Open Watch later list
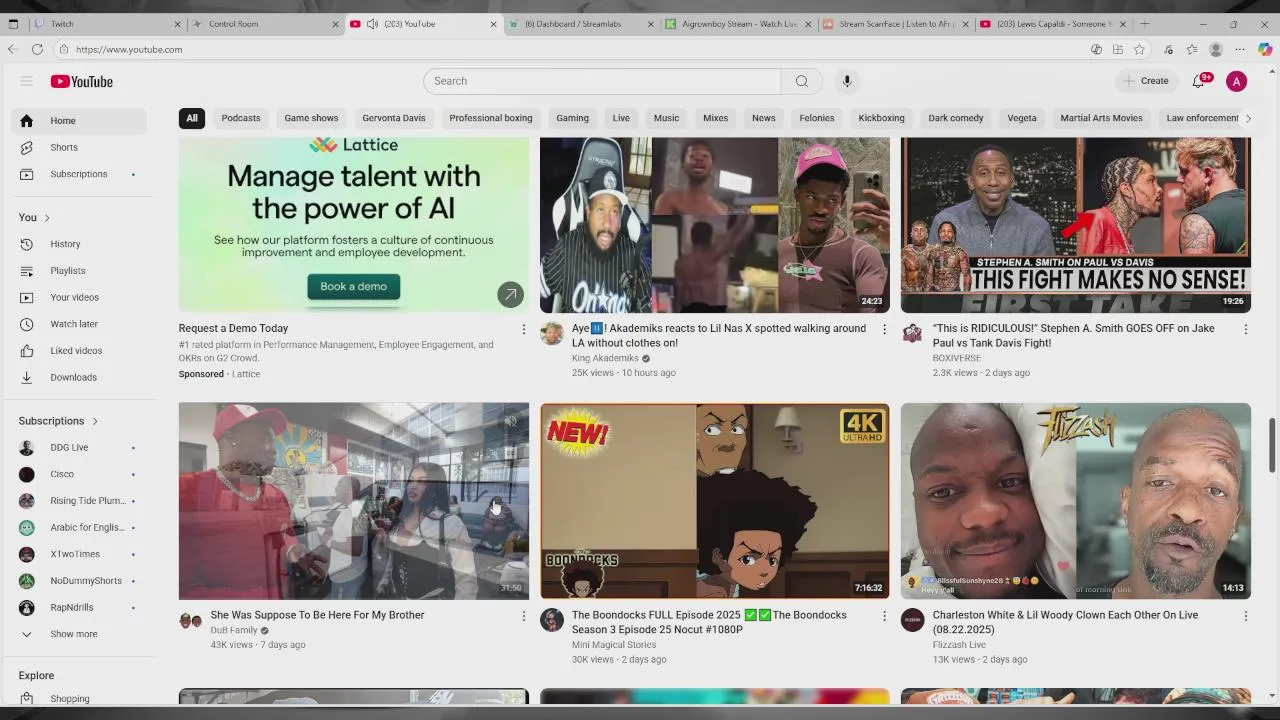1280x720 pixels. [x=79, y=324]
